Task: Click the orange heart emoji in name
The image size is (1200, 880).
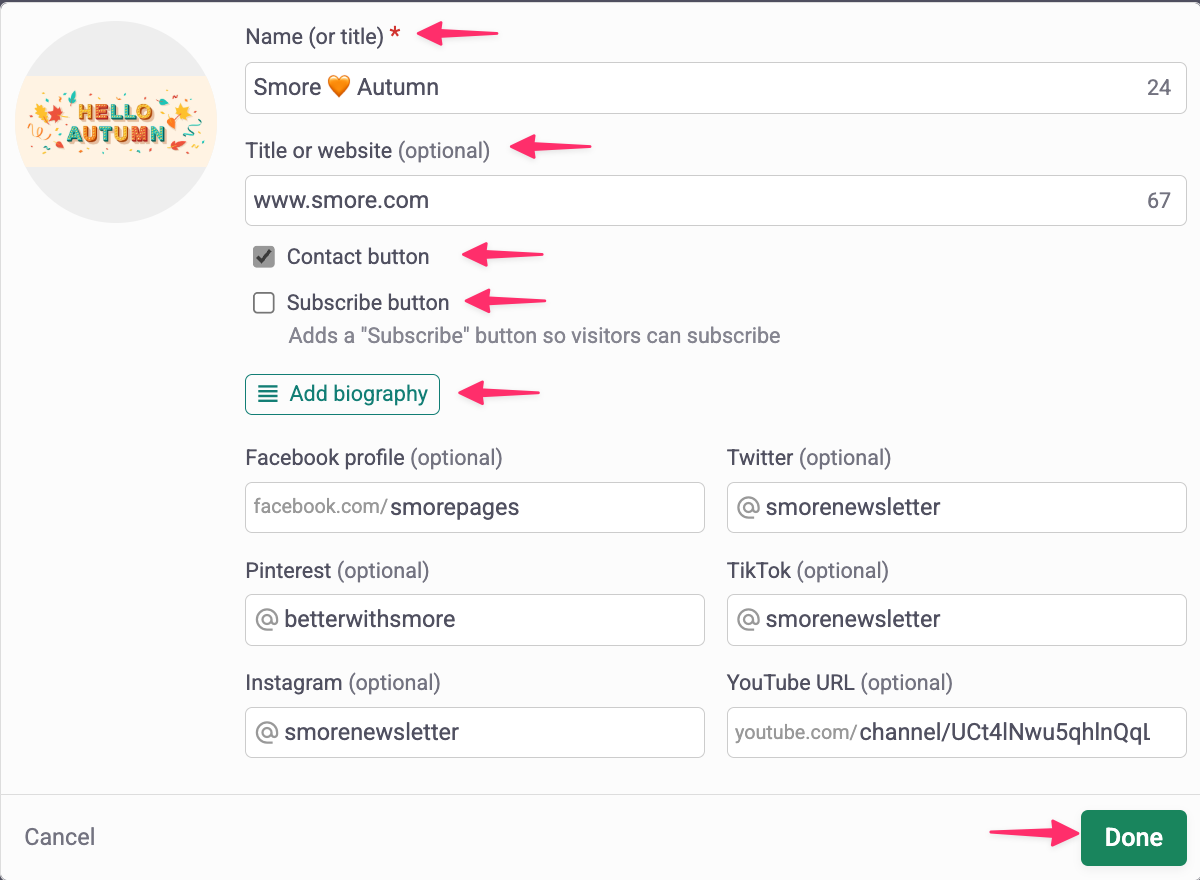Action: [x=339, y=88]
